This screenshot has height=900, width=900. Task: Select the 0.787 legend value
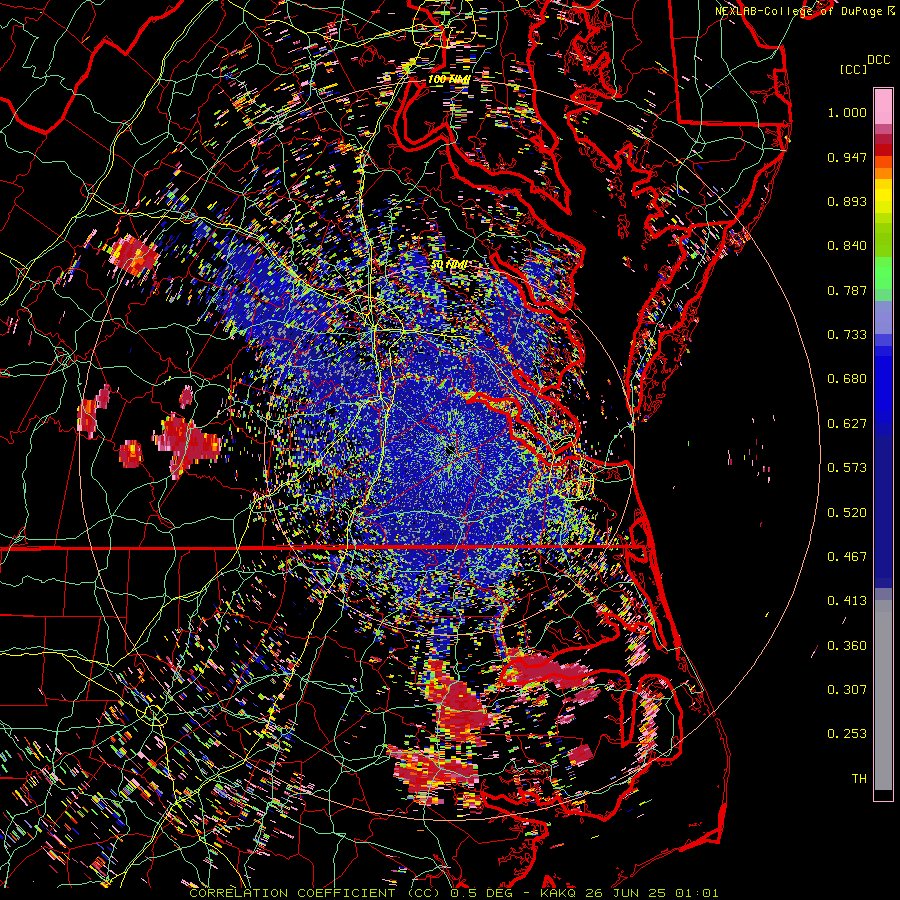click(x=847, y=290)
